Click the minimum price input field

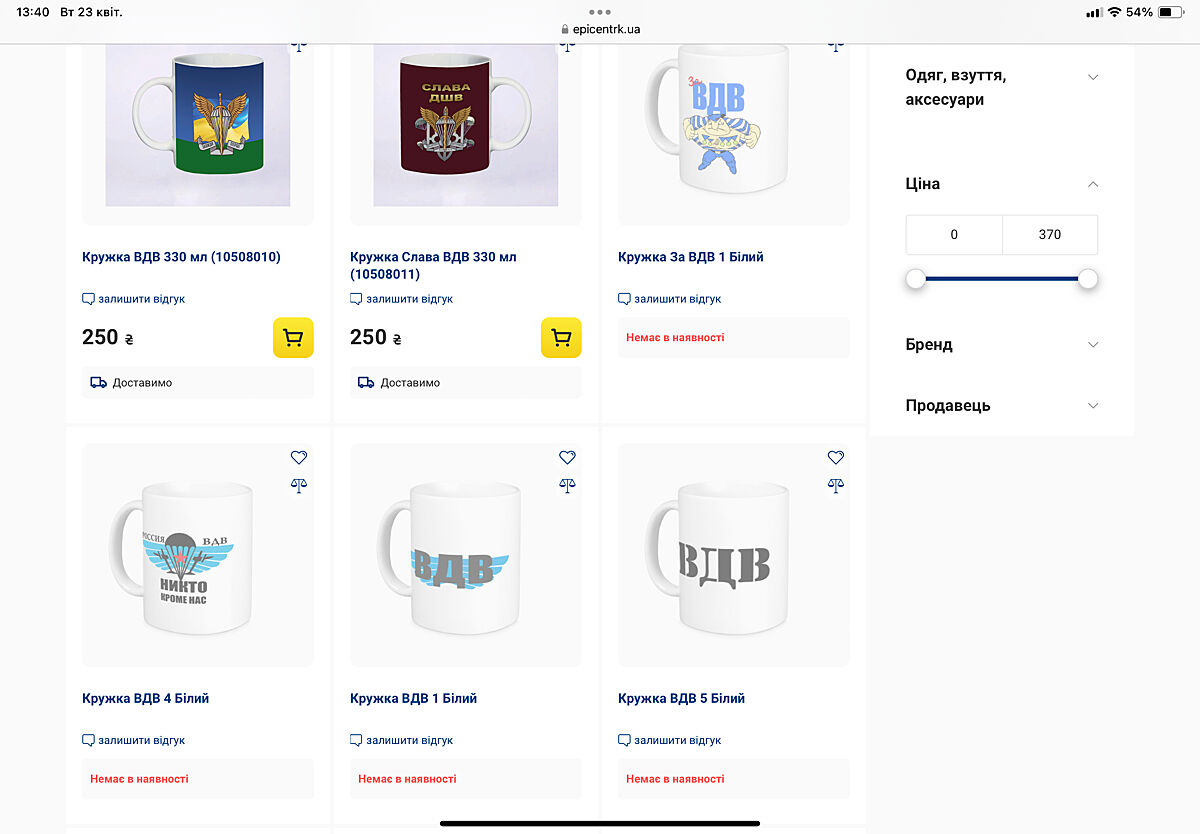954,235
